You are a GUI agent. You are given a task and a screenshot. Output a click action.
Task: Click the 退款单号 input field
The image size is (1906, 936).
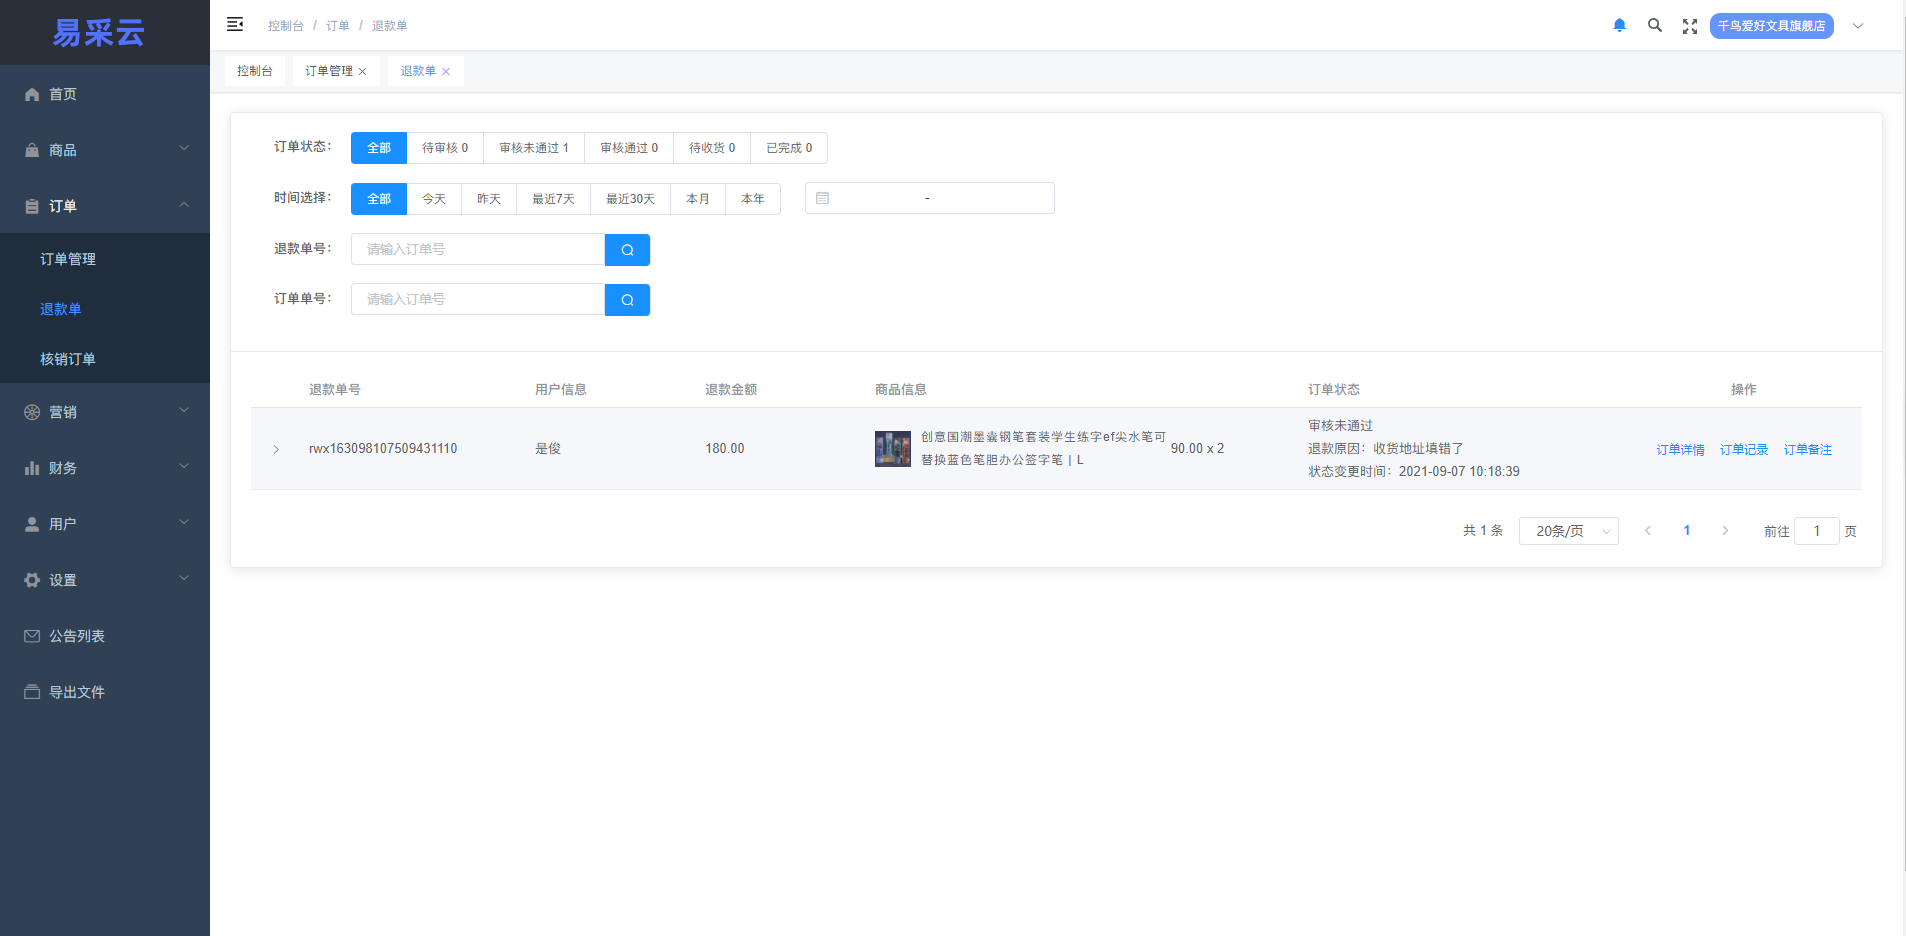click(478, 250)
